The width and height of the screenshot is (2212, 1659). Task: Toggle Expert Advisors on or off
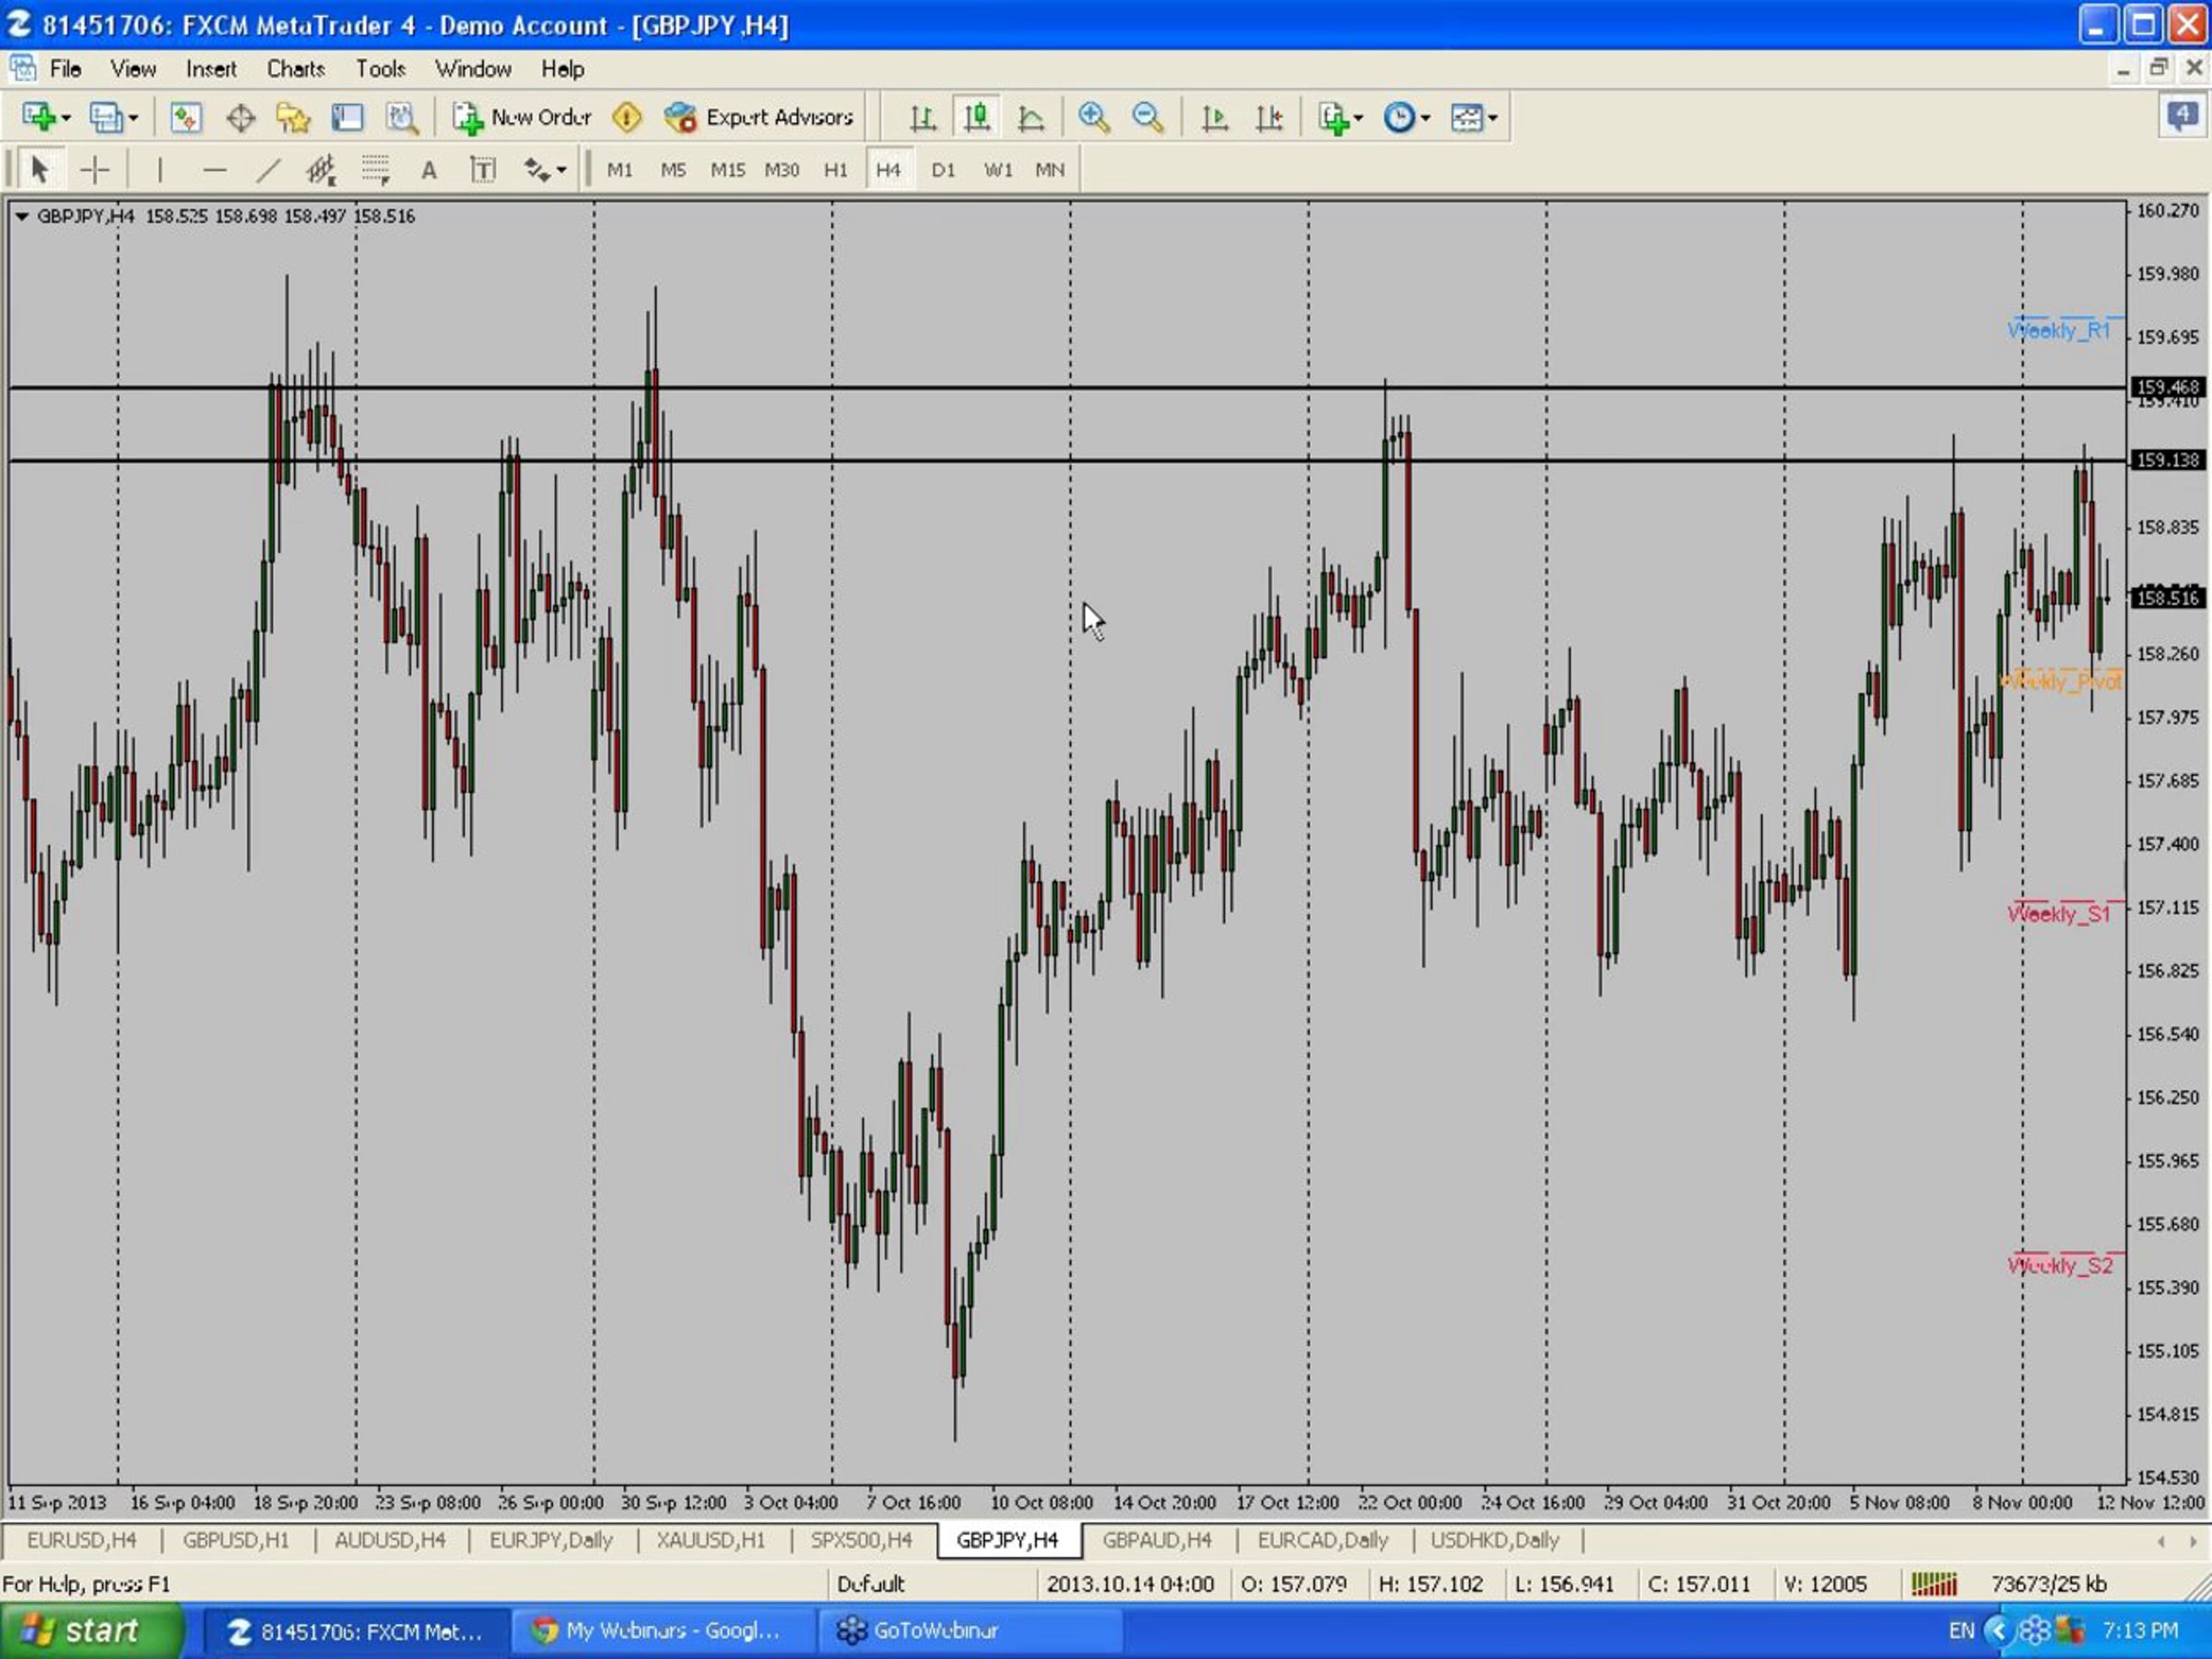(x=759, y=118)
